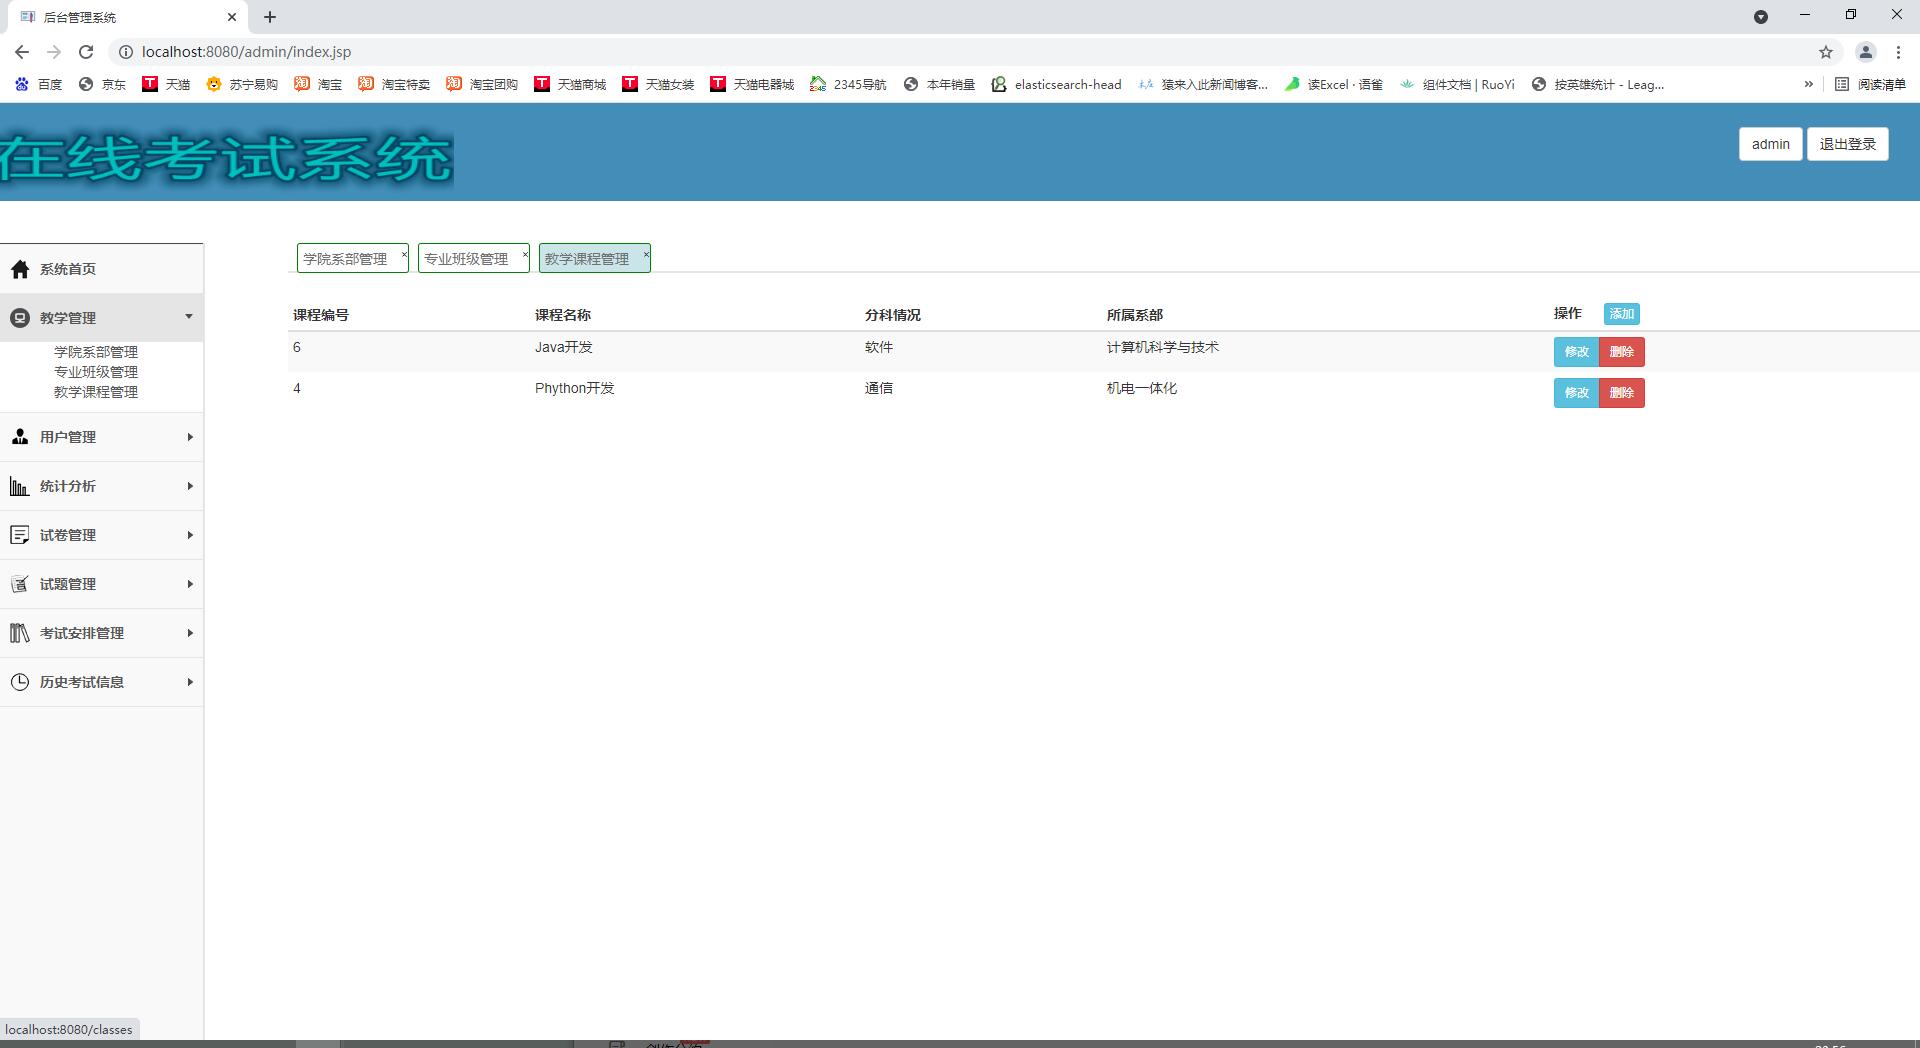Expand the 试卷管理 menu arrow

point(190,535)
